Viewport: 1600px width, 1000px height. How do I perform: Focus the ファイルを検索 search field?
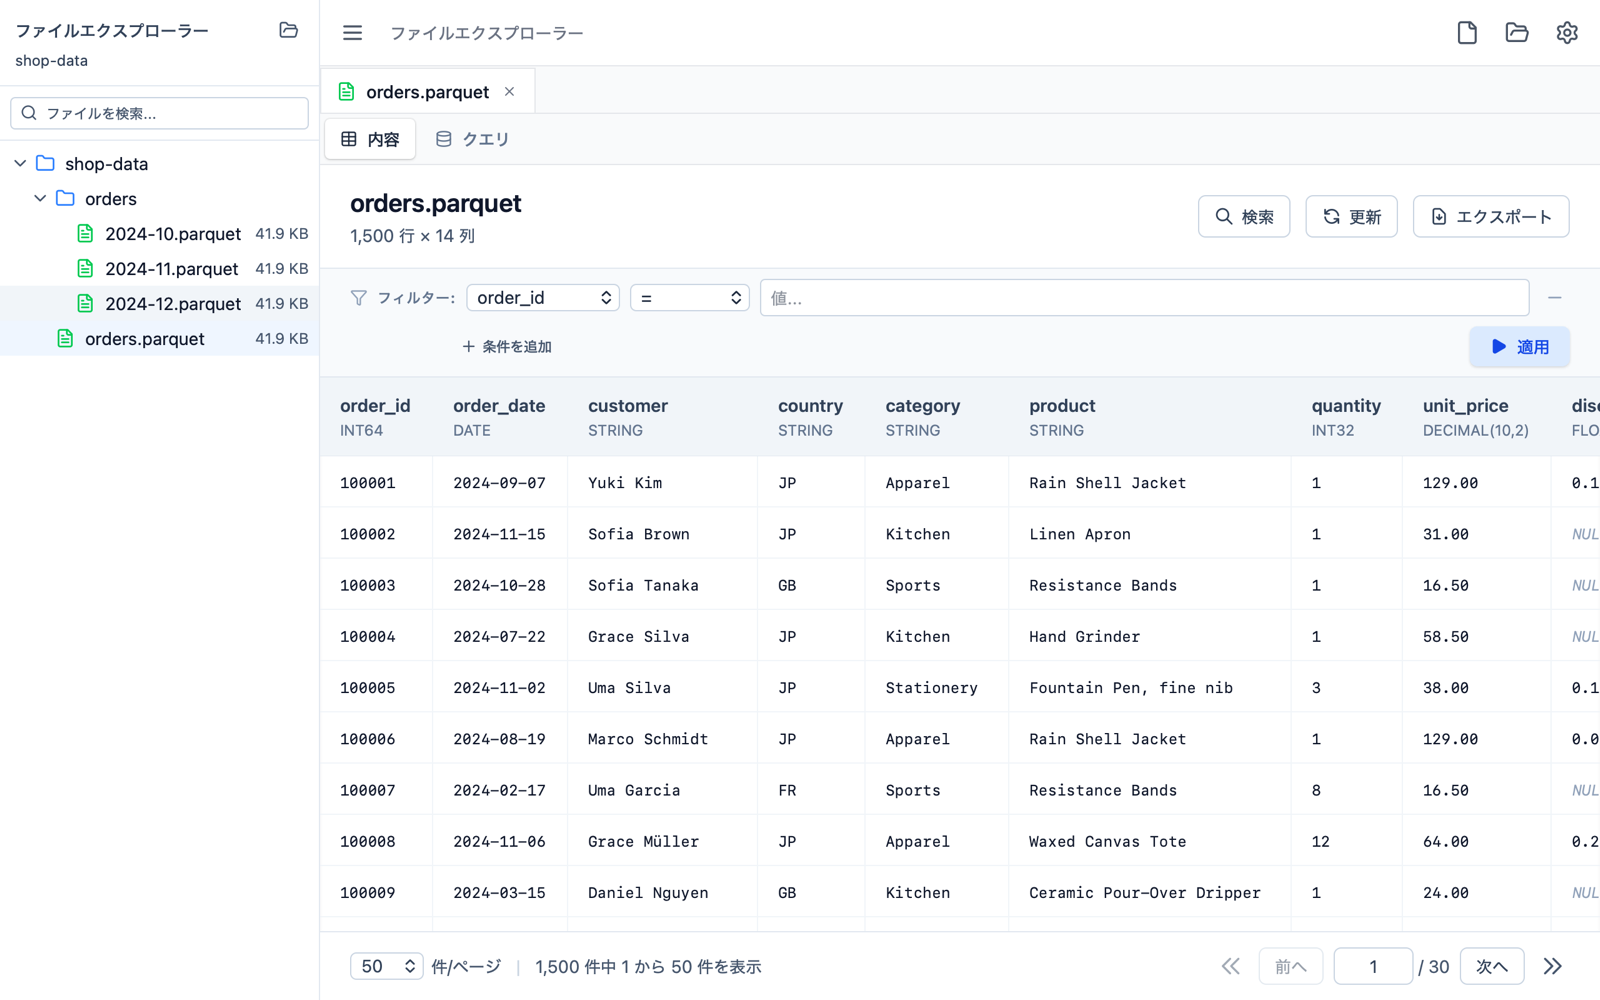point(159,113)
